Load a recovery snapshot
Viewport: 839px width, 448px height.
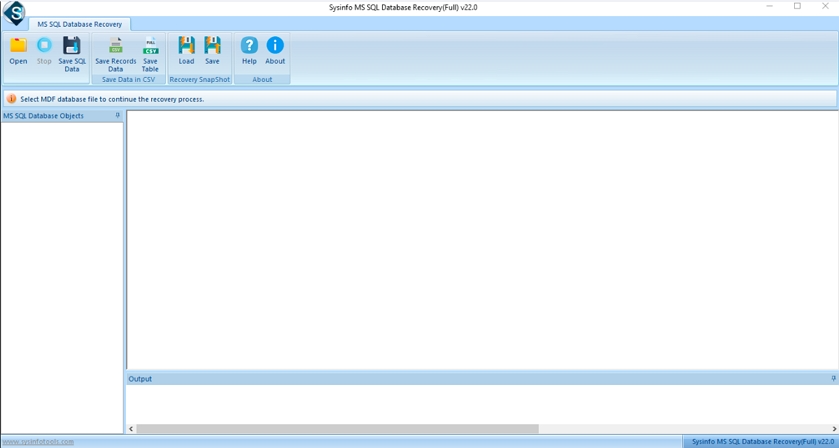point(186,50)
